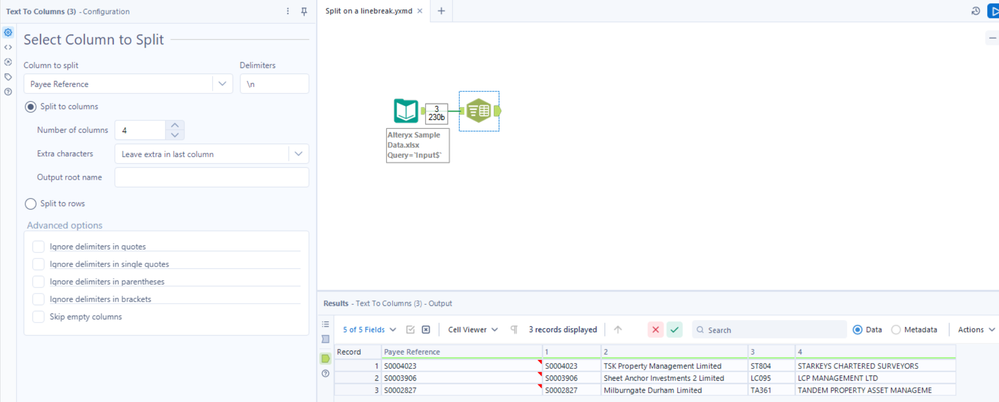
Task: Click the red X discard button
Action: pos(656,330)
